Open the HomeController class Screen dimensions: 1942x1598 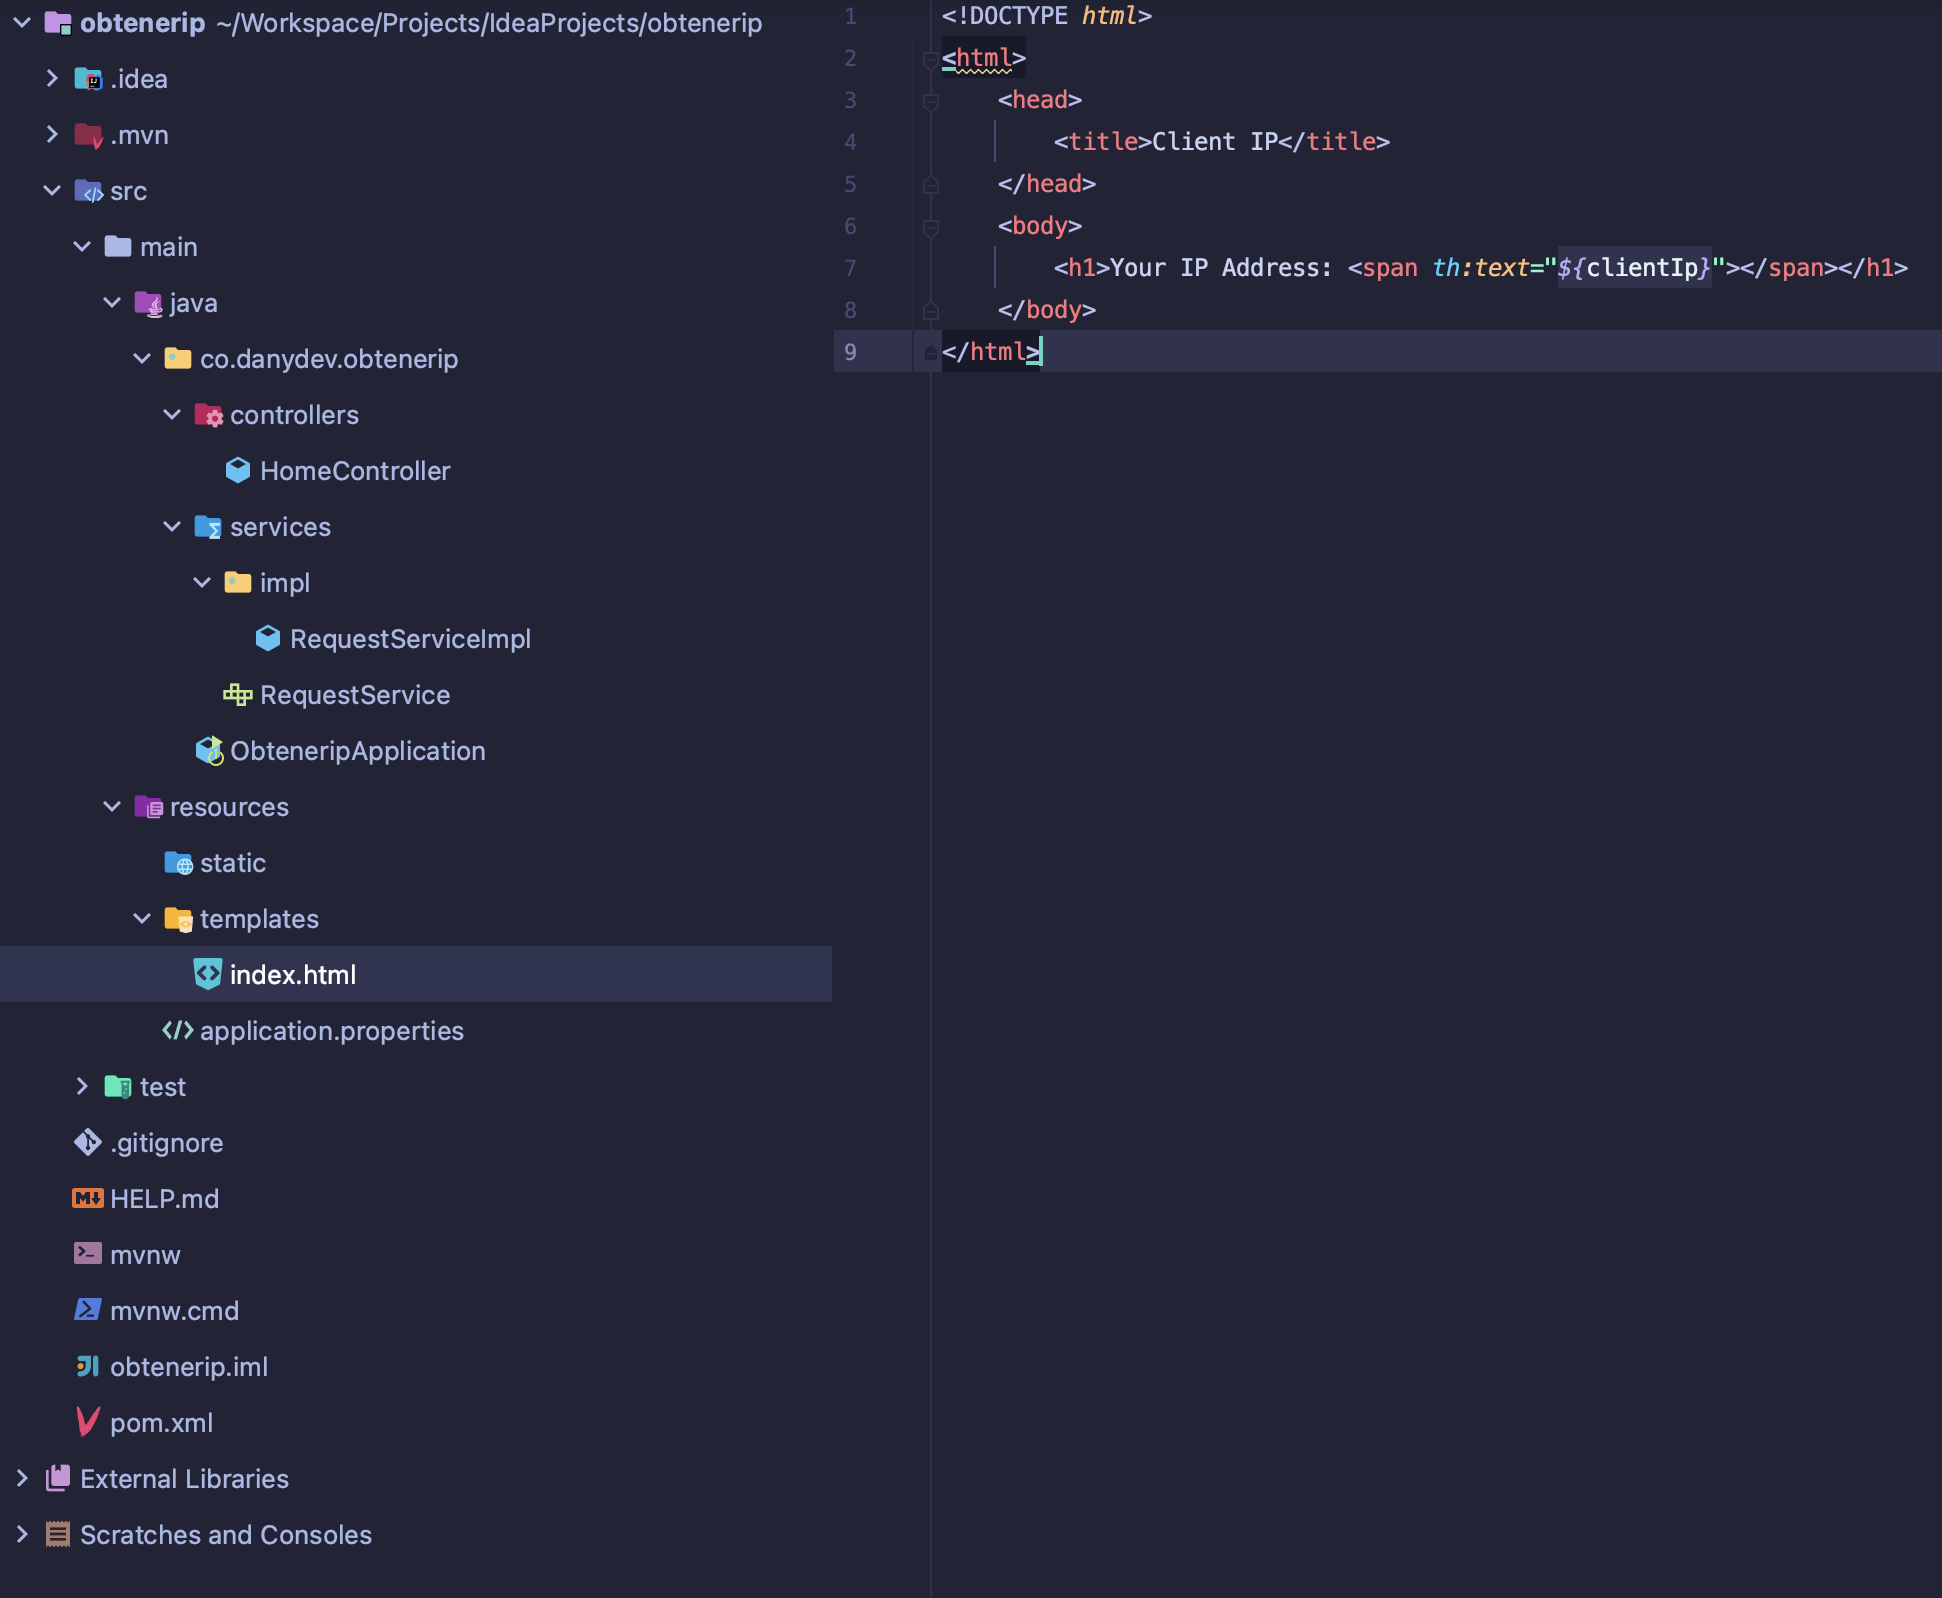click(x=355, y=470)
